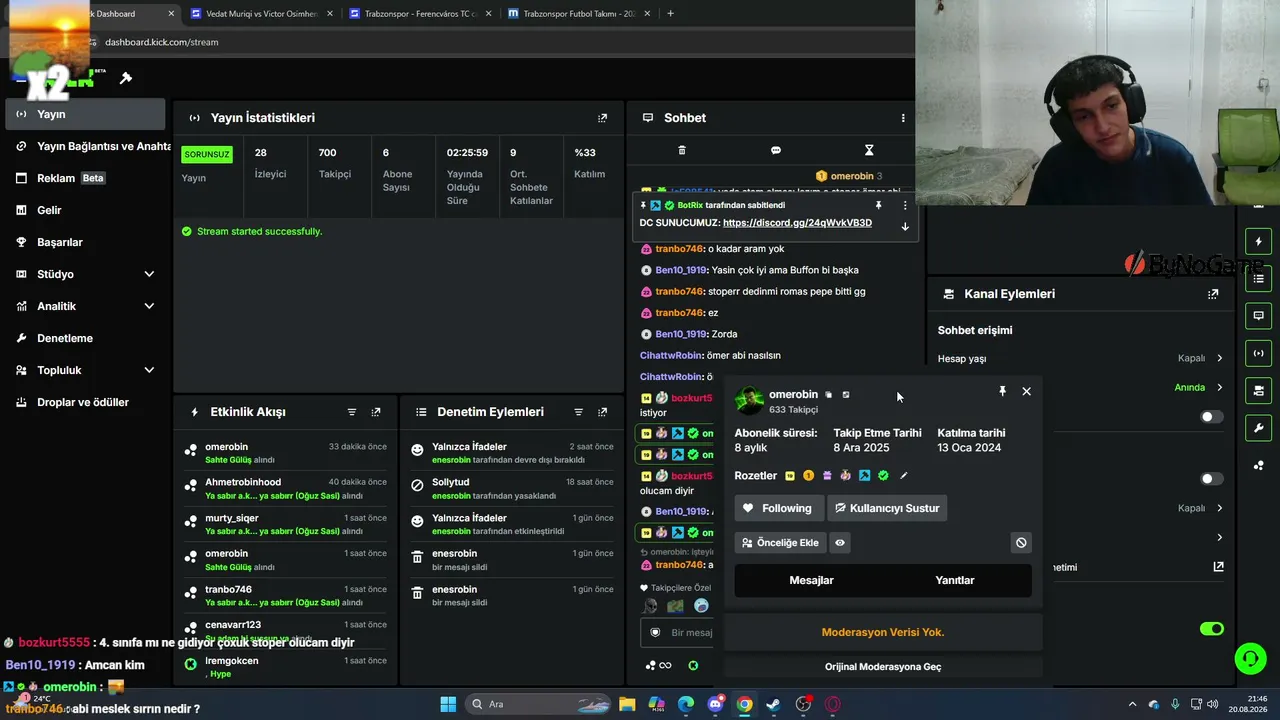Expand the Topluluk submenu chevron
This screenshot has height=720, width=1280.
pos(149,370)
